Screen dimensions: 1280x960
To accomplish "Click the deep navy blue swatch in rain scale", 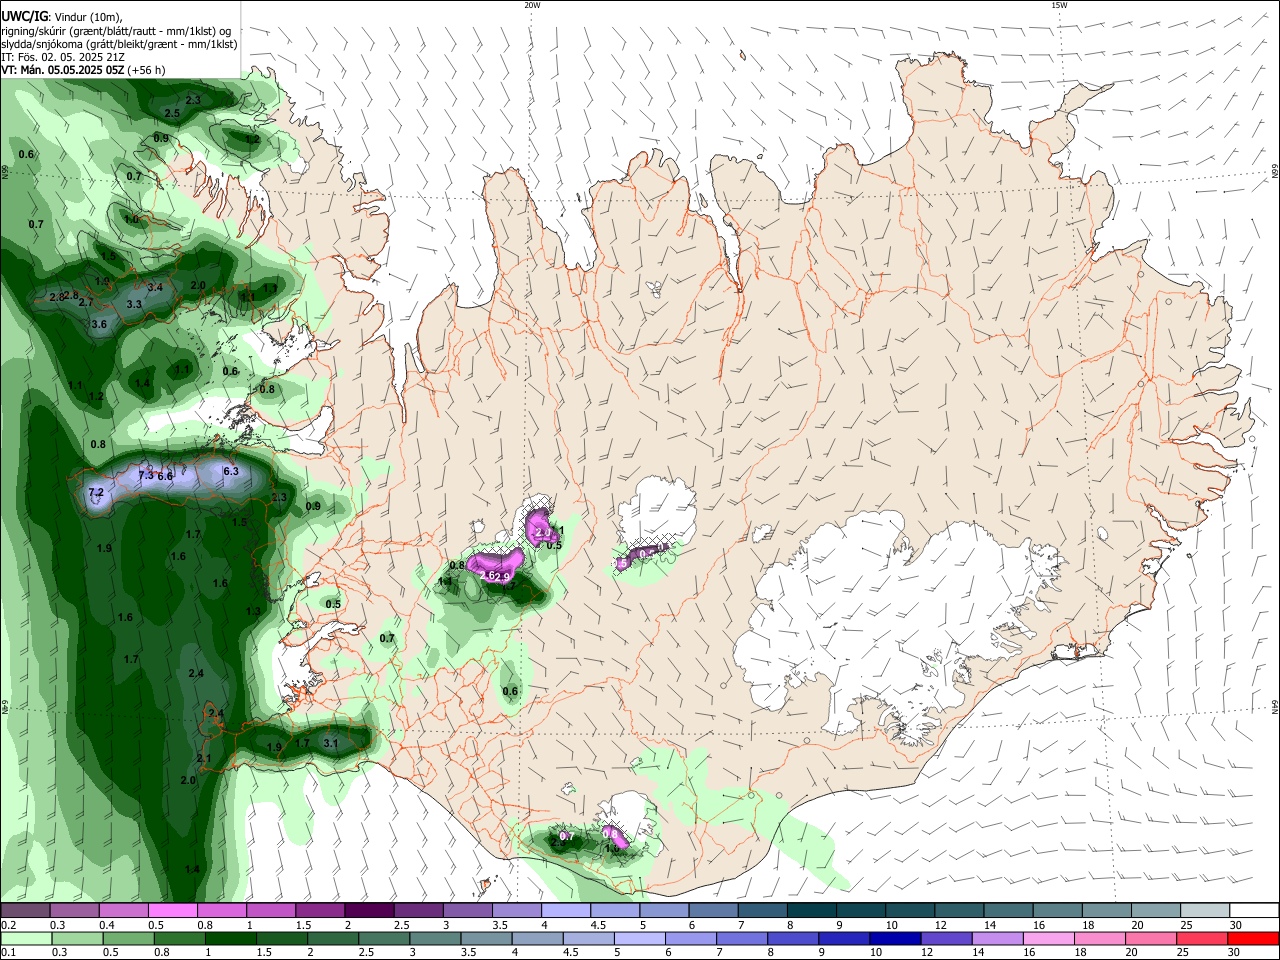I will (893, 938).
